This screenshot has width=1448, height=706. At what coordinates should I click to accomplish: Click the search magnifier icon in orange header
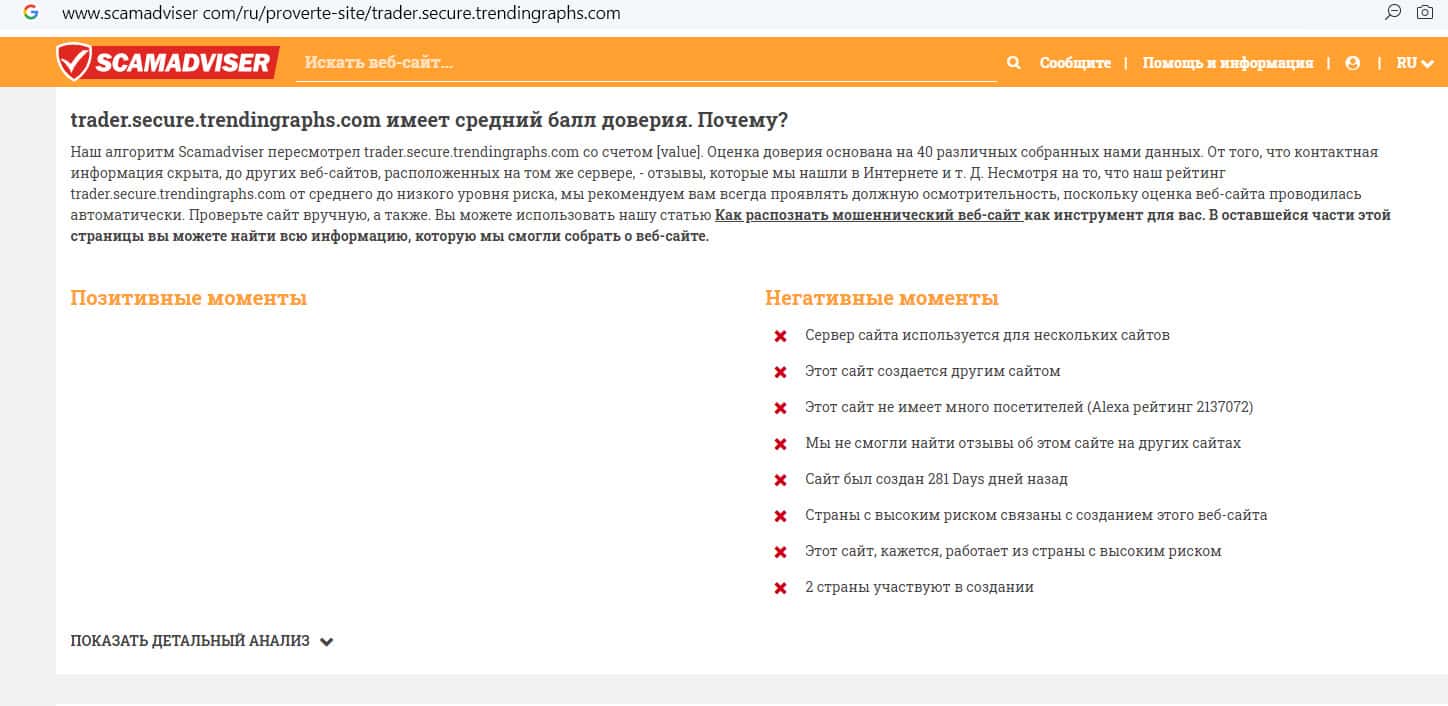click(1014, 62)
